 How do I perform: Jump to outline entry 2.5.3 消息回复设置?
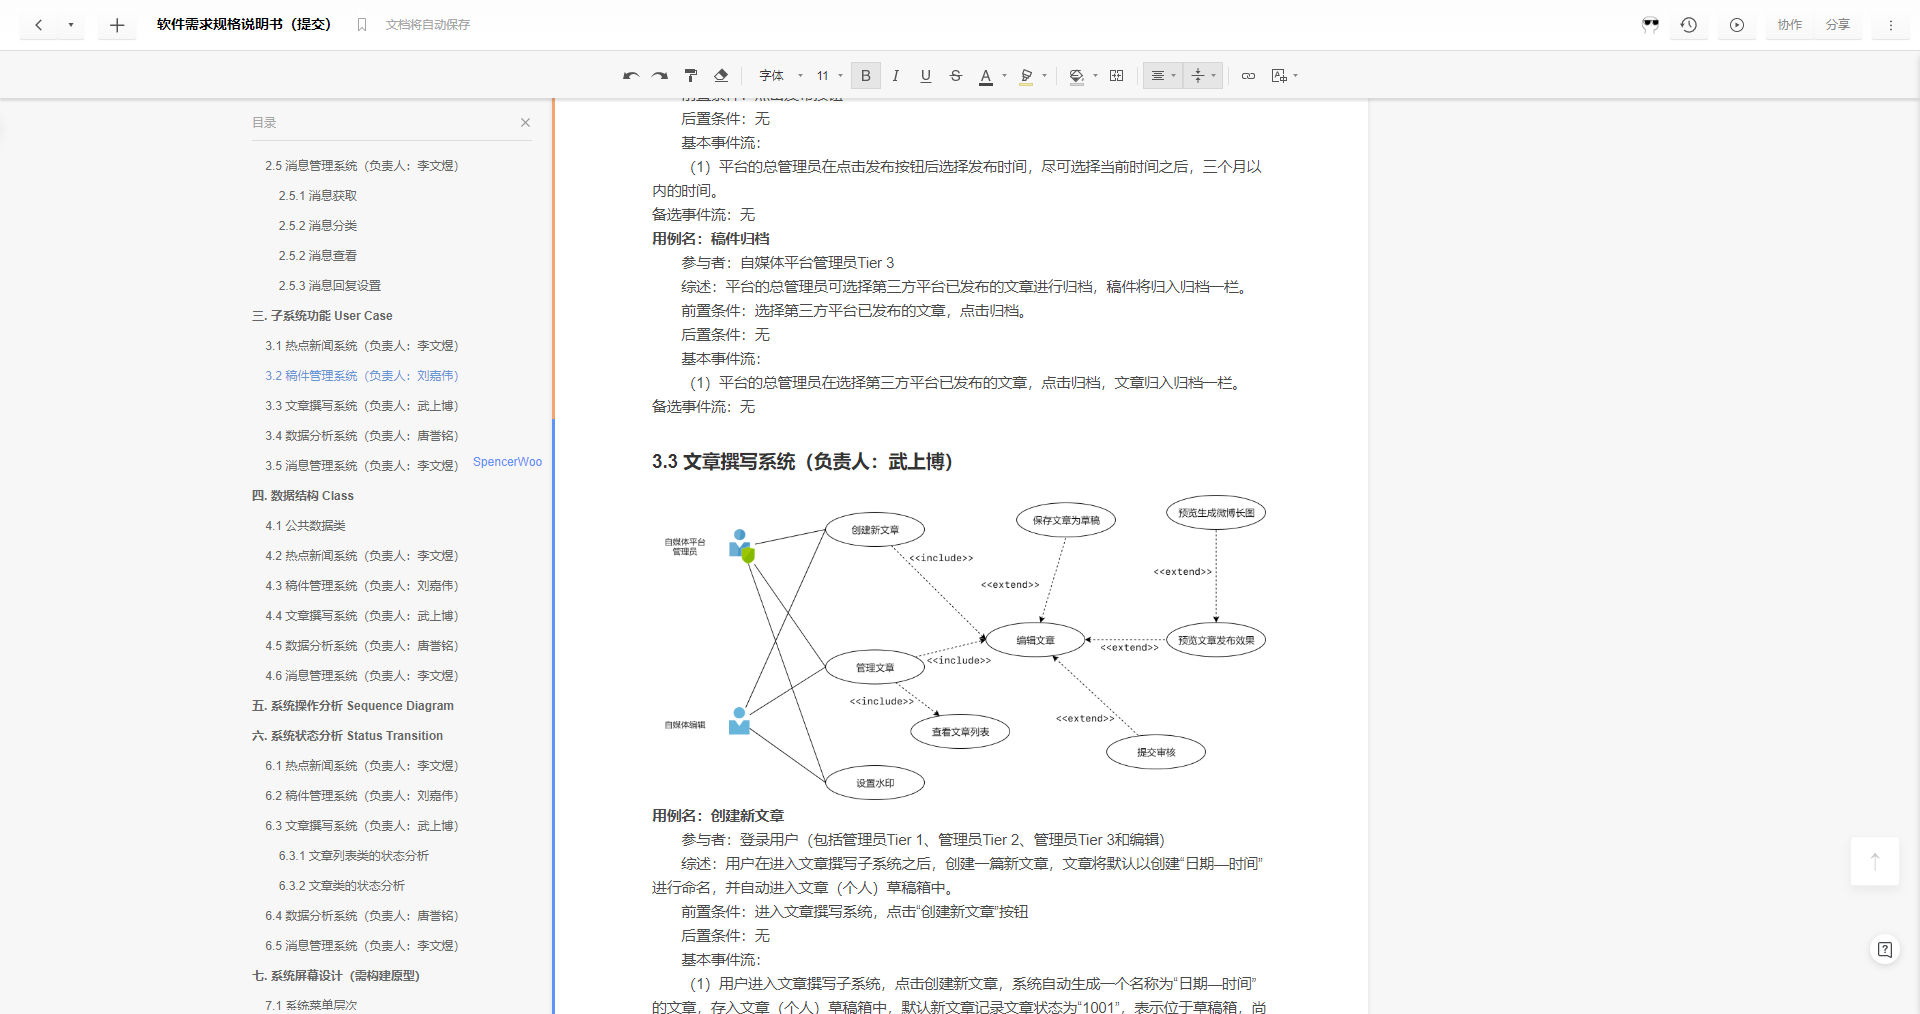pyautogui.click(x=330, y=286)
